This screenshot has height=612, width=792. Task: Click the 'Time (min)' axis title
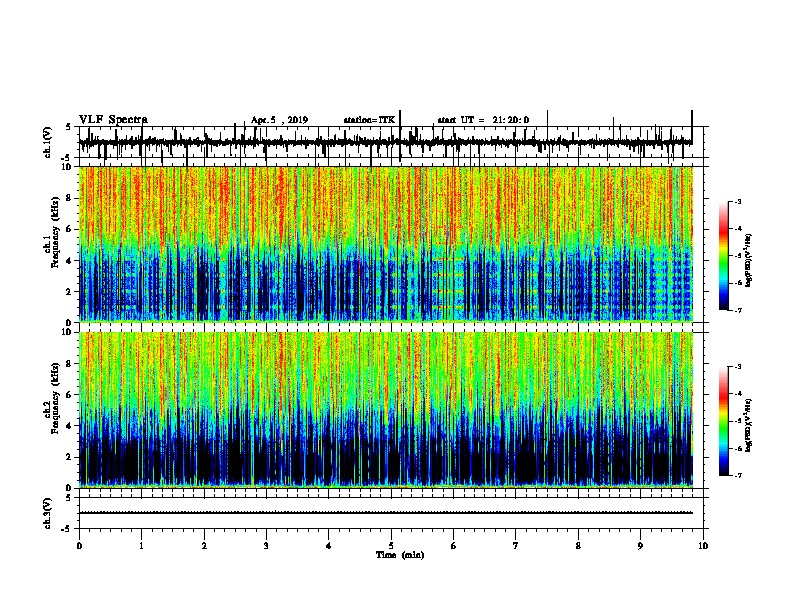400,555
